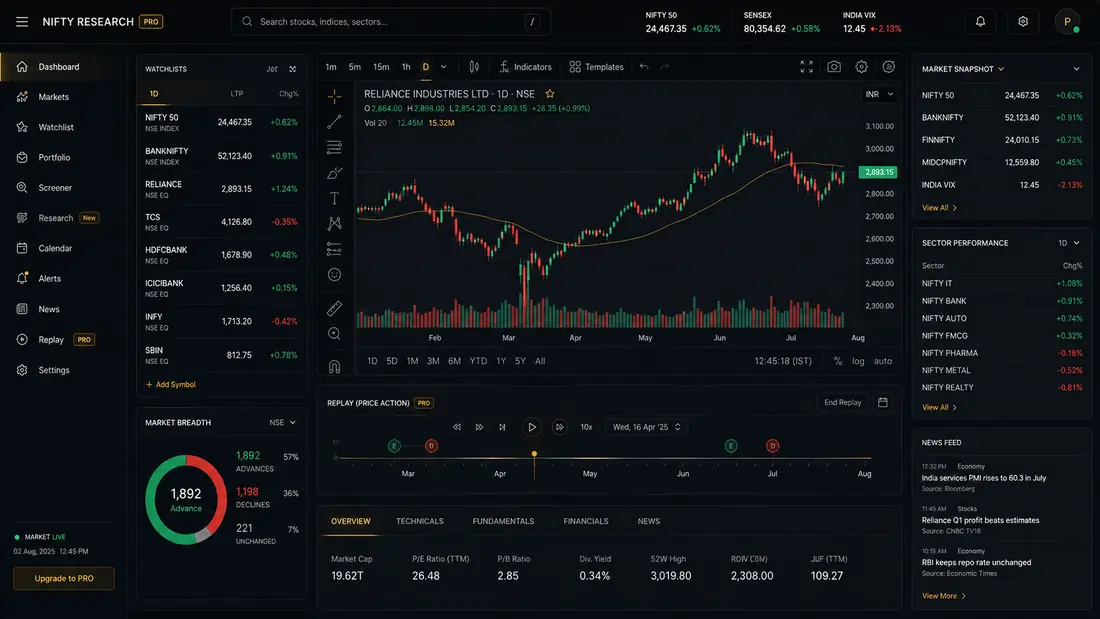Click Add Symbol in watchlist
The image size is (1100, 619).
click(170, 385)
